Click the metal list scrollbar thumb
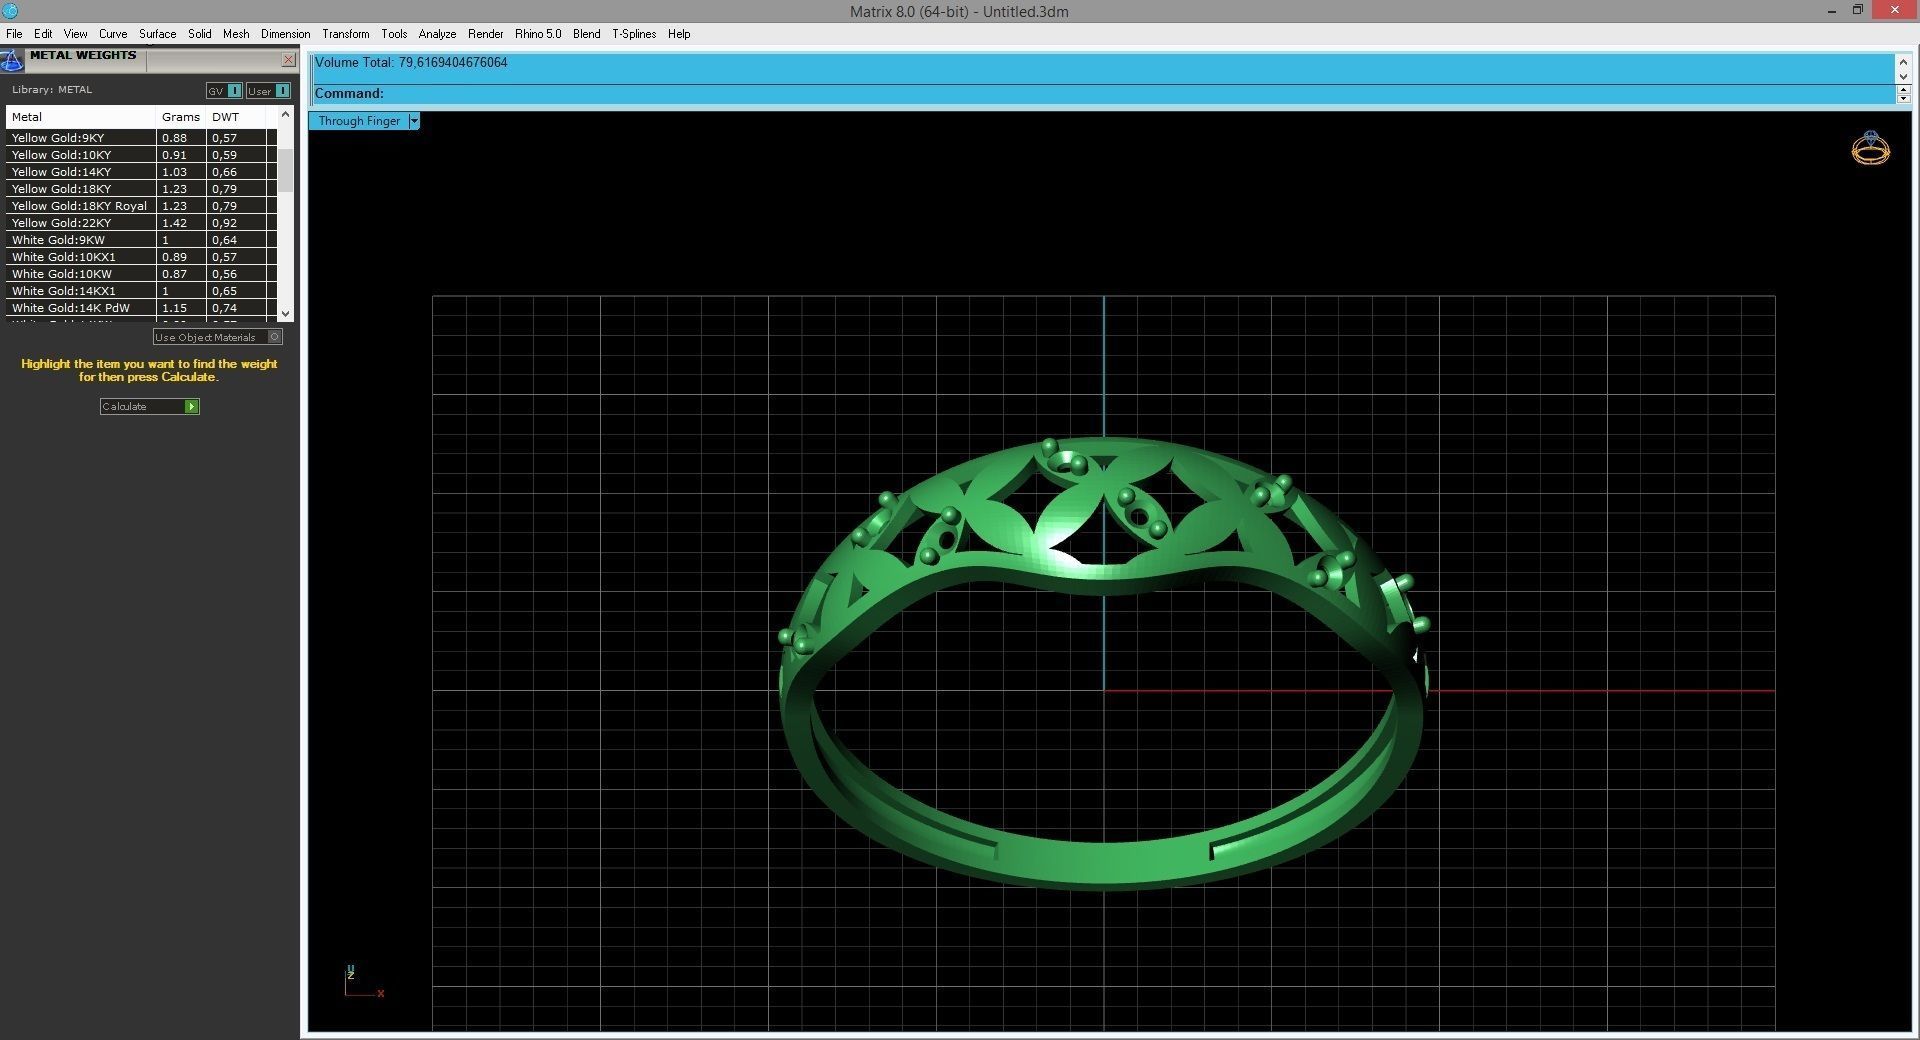1920x1040 pixels. [286, 170]
